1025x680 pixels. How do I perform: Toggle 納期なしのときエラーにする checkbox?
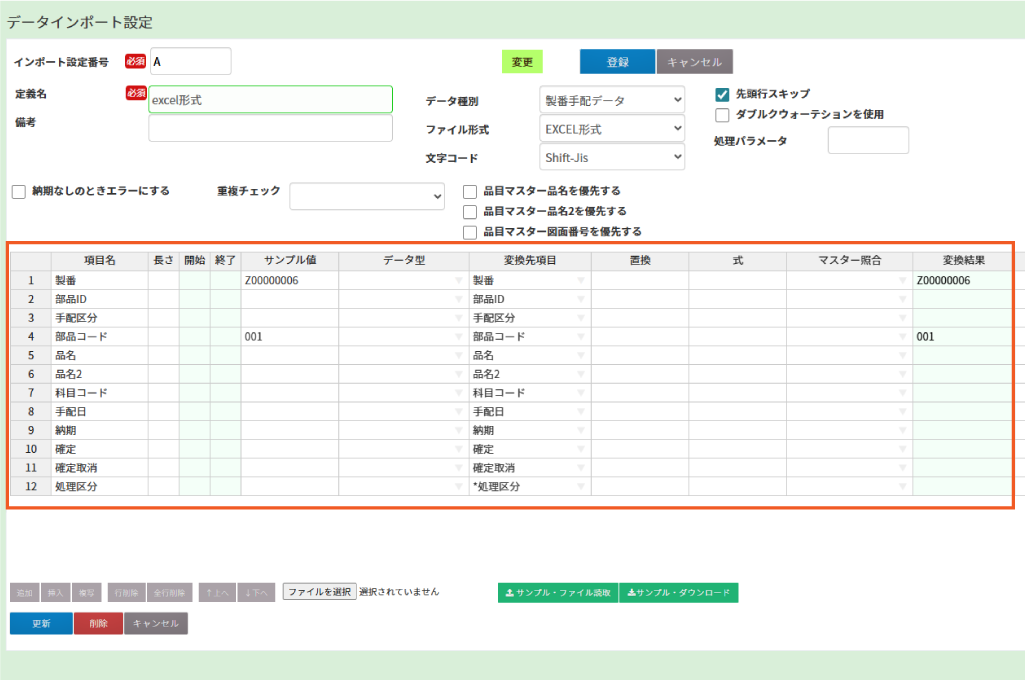click(x=18, y=191)
